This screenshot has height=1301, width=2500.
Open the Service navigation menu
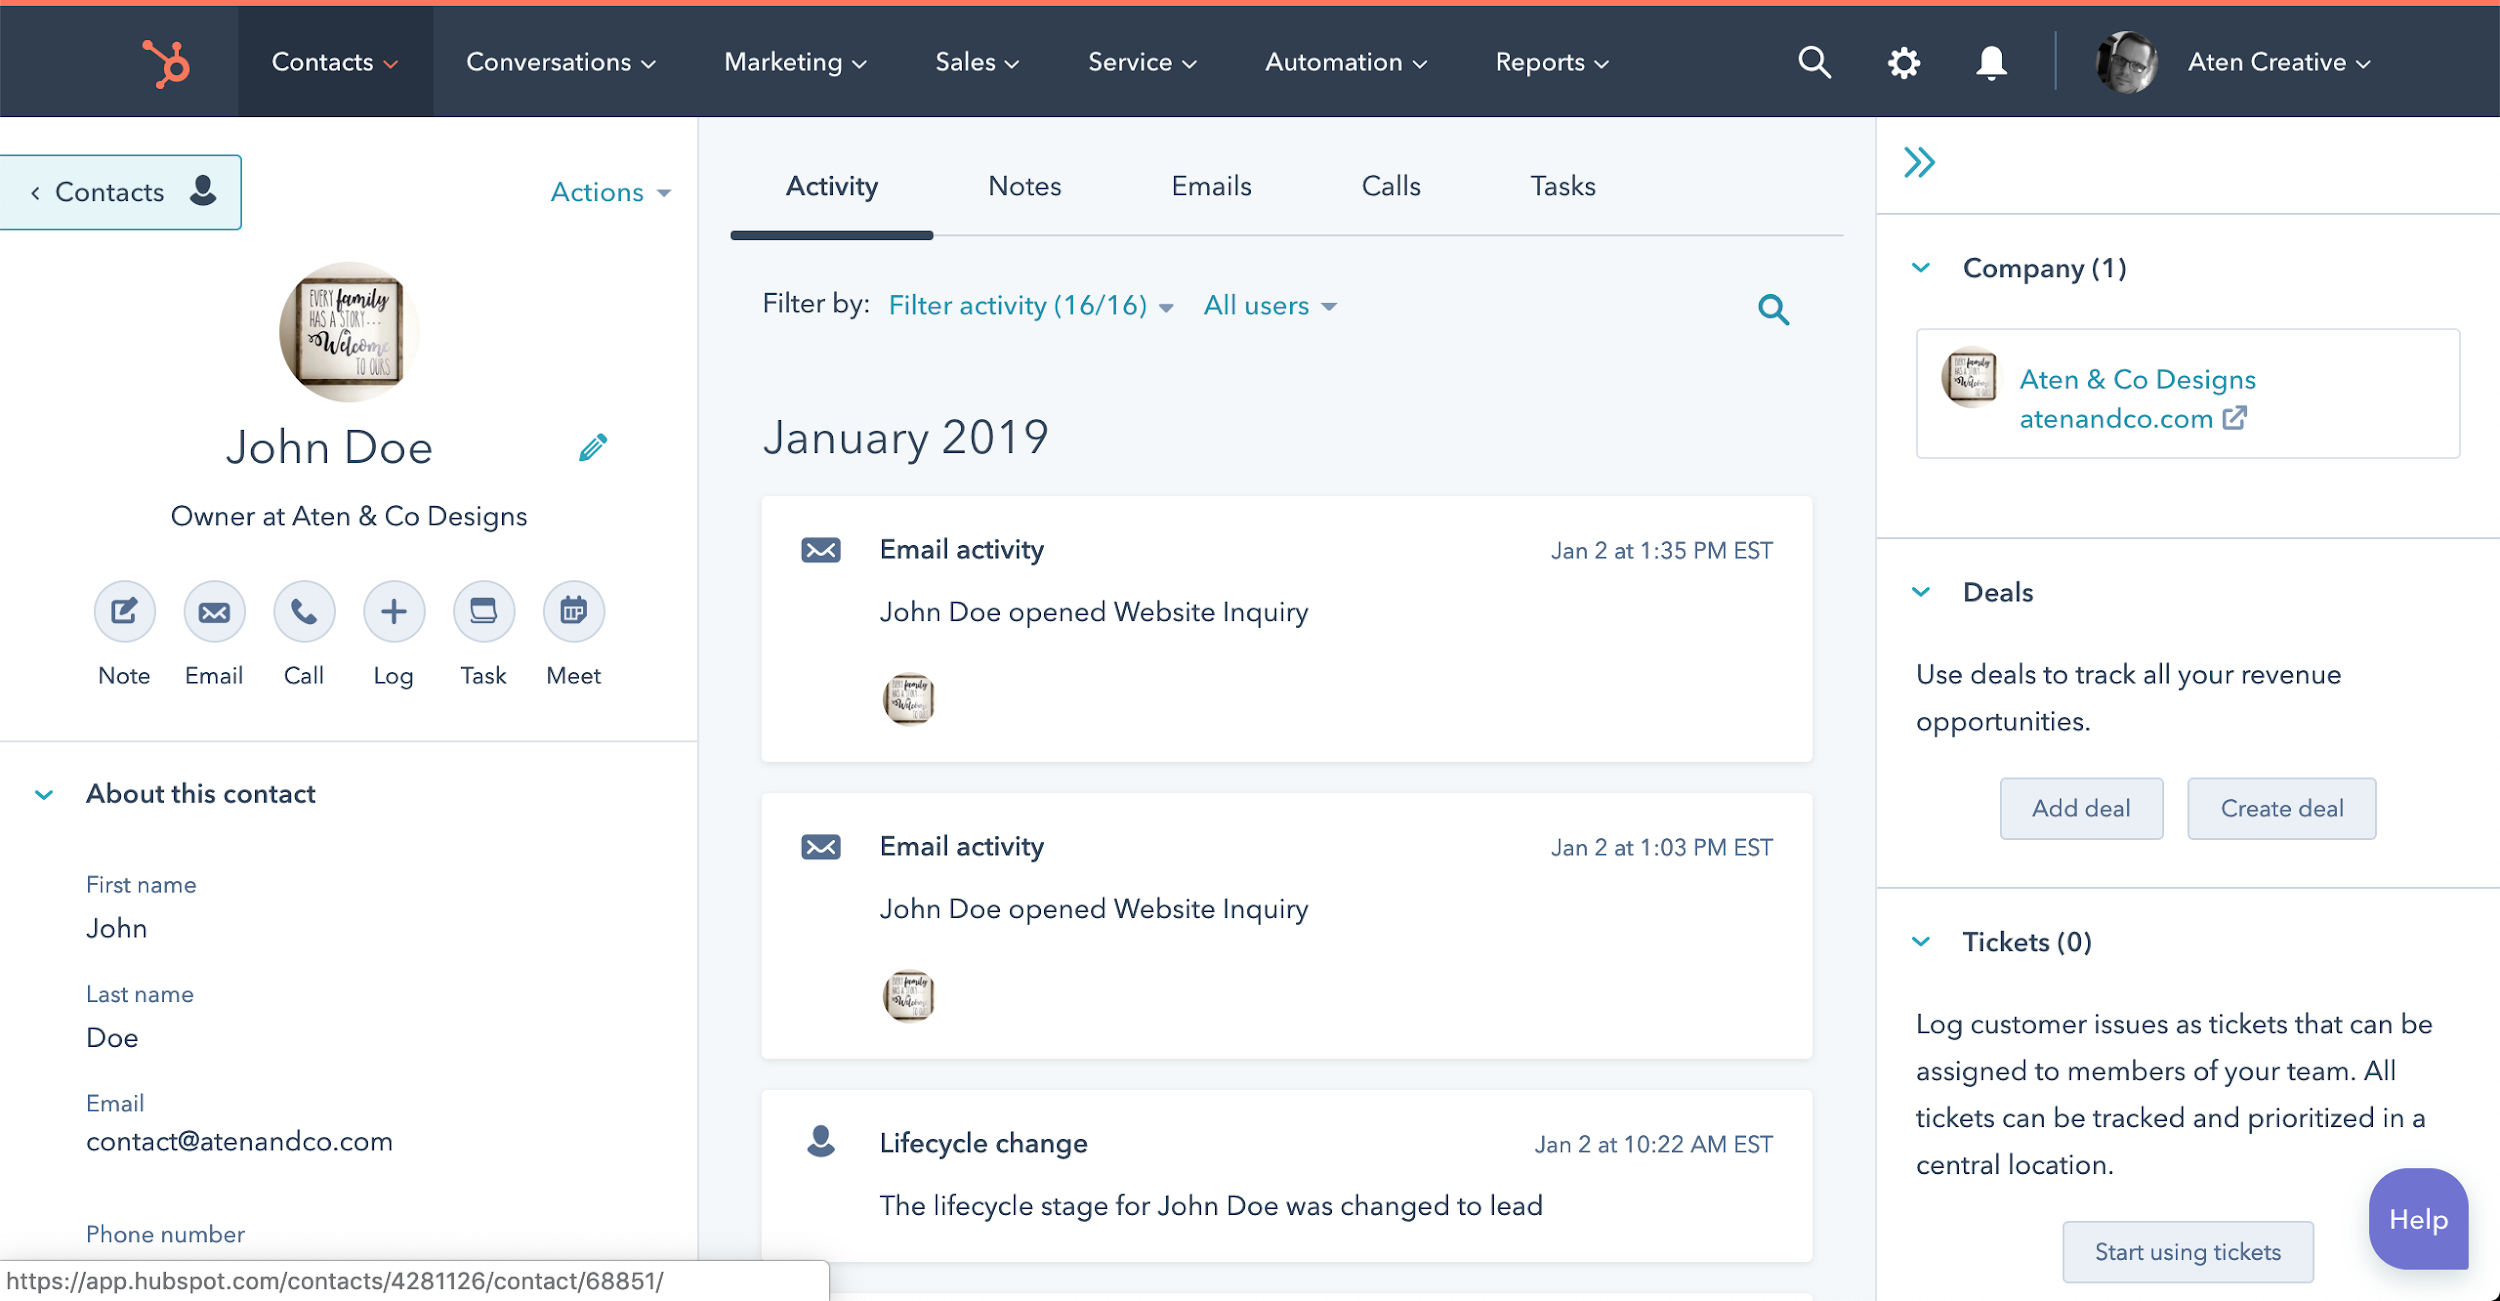click(x=1142, y=62)
